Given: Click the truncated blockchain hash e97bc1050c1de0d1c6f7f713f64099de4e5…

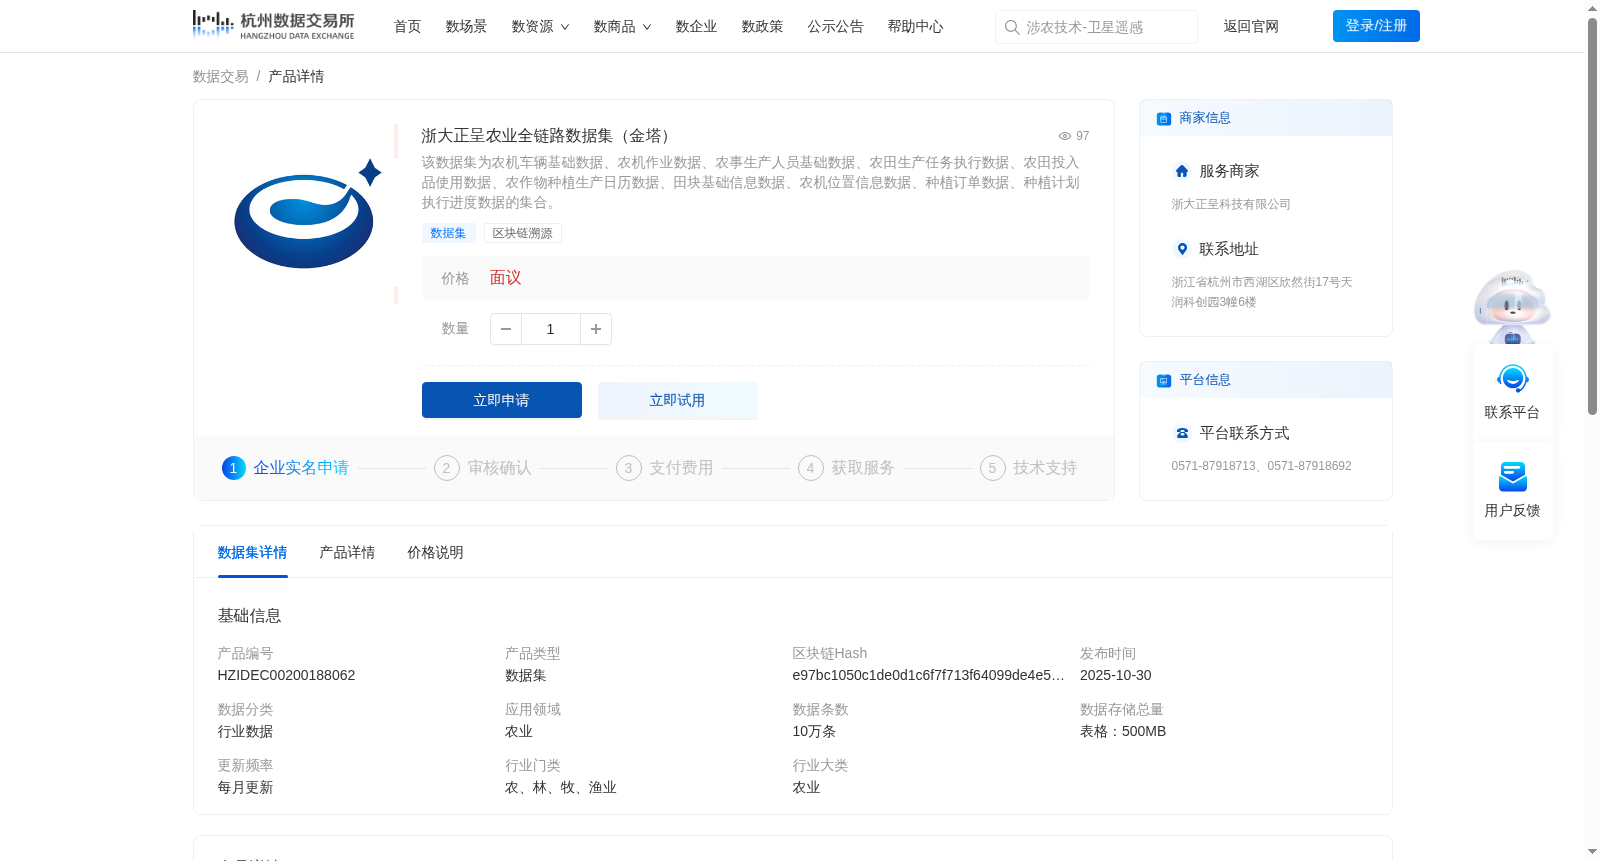Looking at the screenshot, I should click(928, 676).
